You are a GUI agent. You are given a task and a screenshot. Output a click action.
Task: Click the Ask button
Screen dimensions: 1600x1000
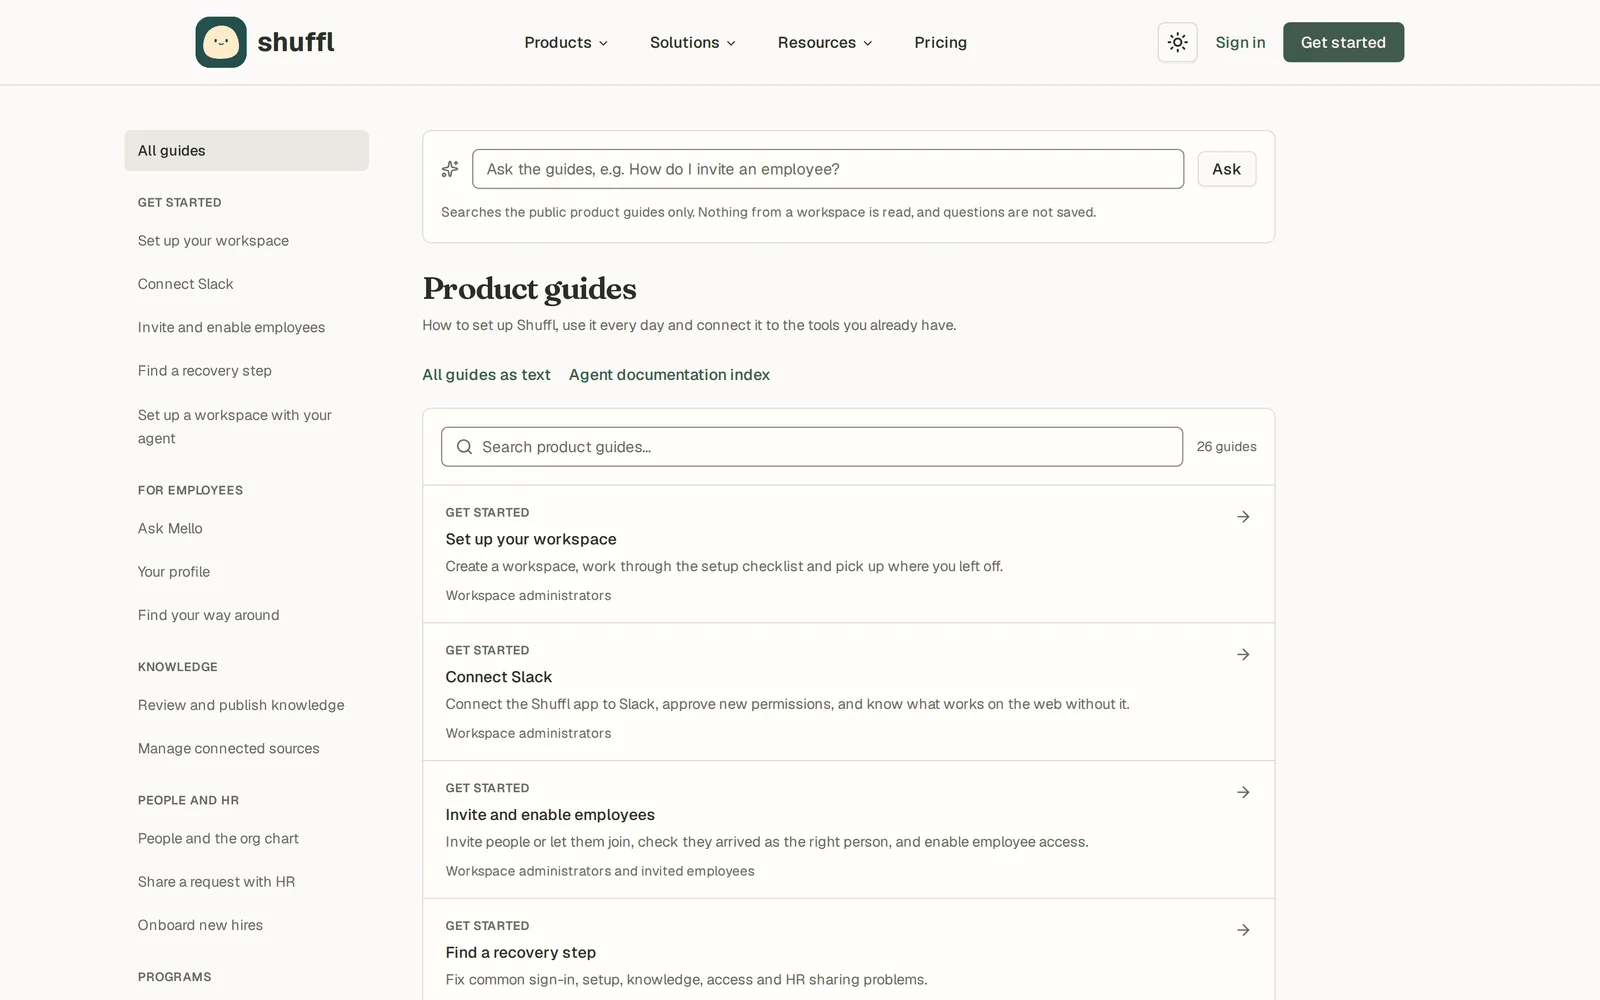(1226, 169)
